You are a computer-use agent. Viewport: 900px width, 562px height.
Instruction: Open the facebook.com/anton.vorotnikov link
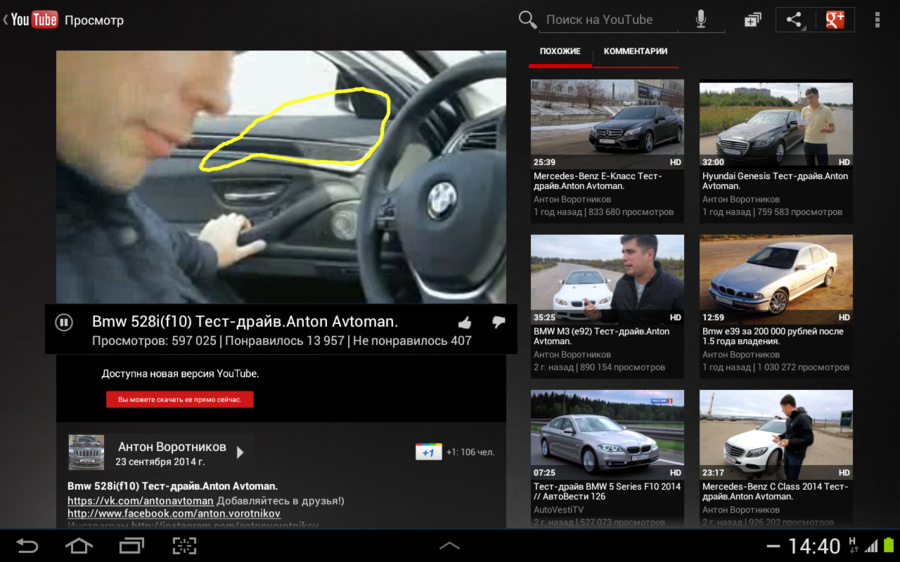[x=174, y=513]
